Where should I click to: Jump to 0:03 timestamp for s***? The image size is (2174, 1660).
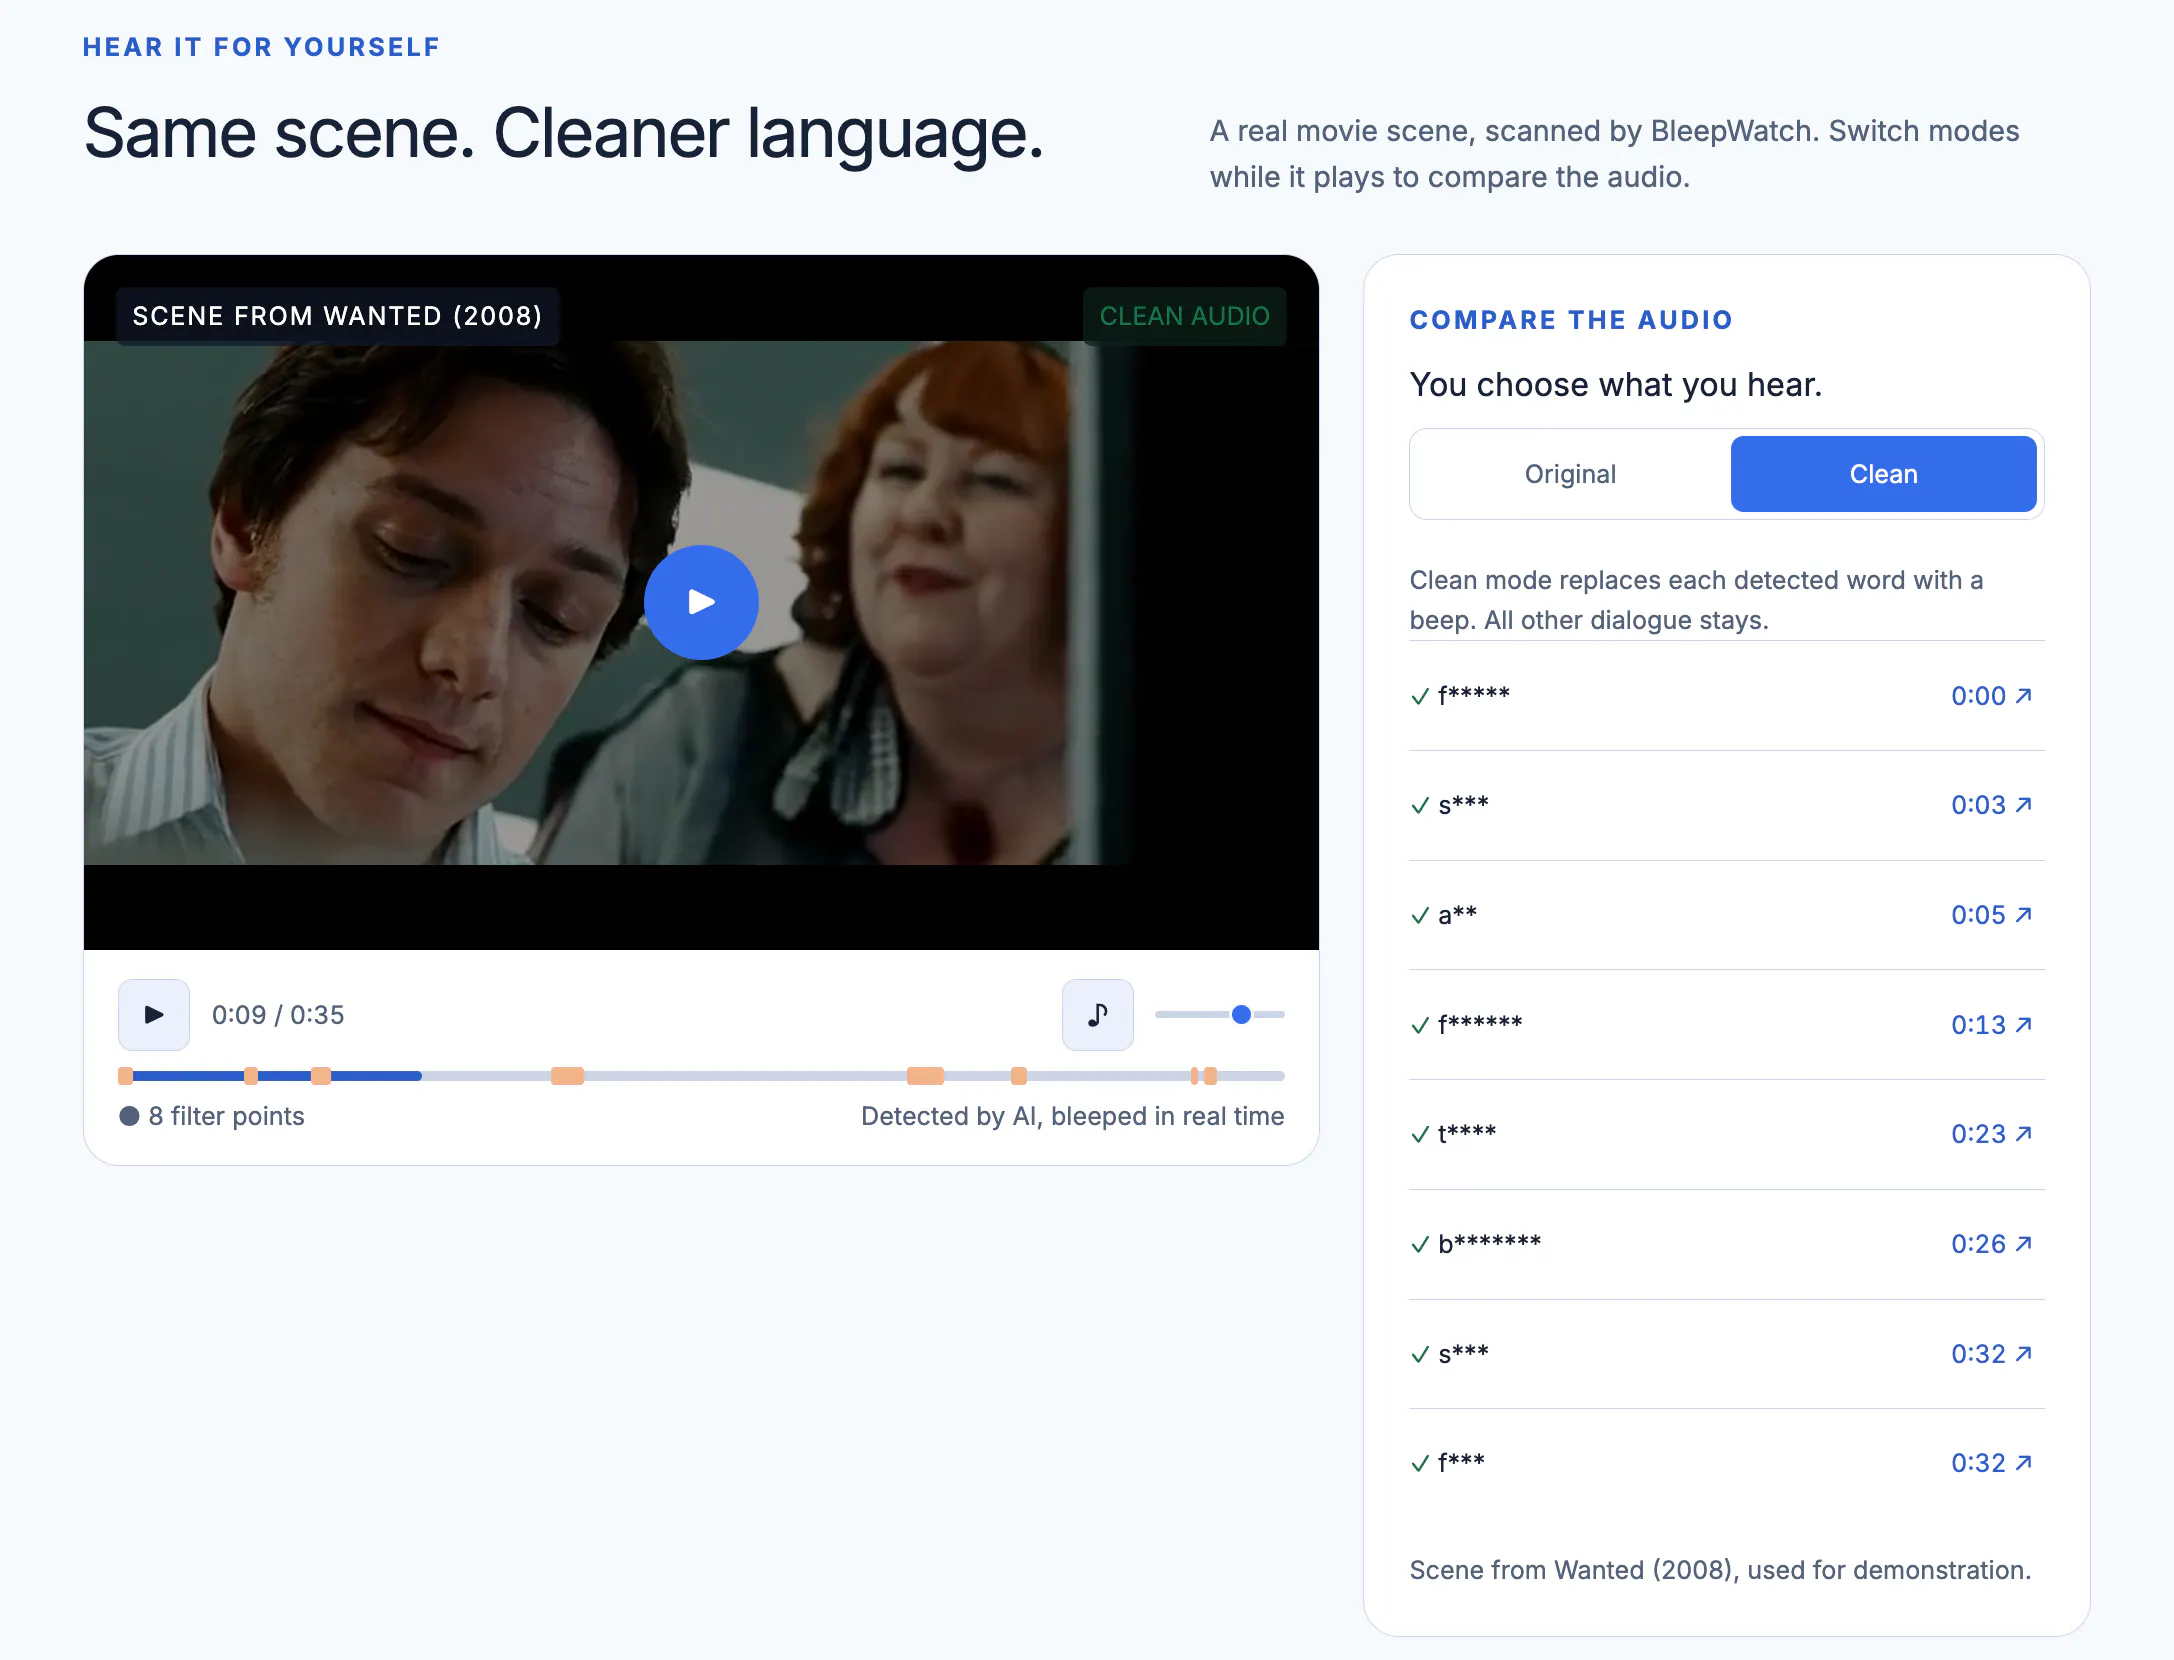(1991, 805)
